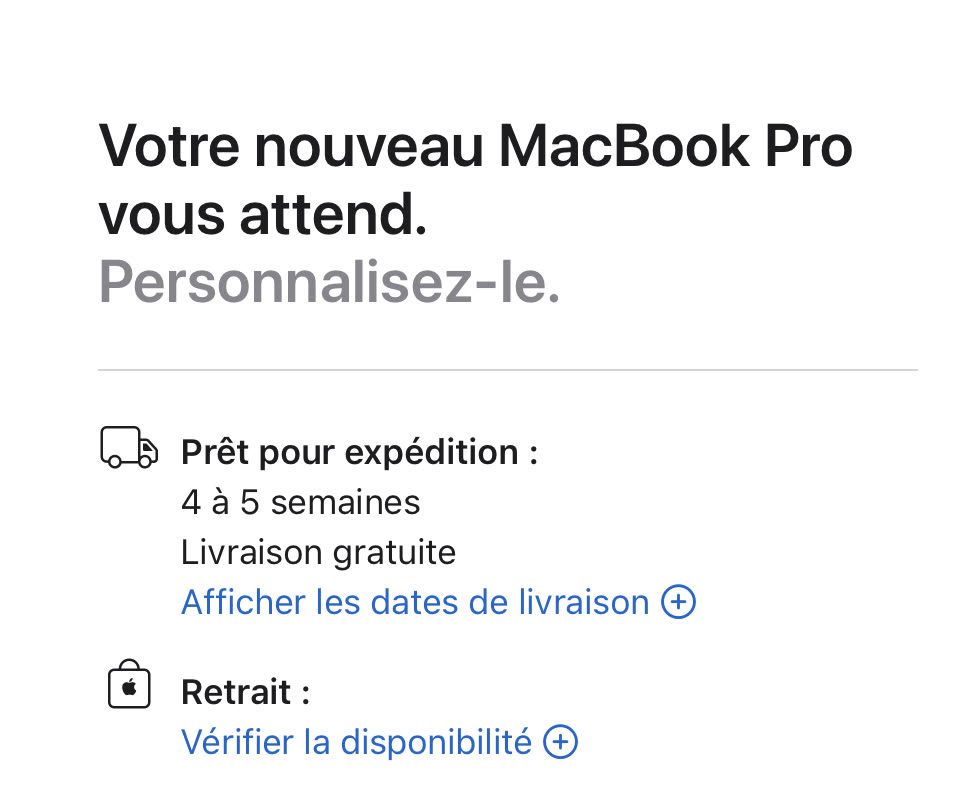Click the "Retrait :" pickup label
The width and height of the screenshot is (958, 810).
(x=245, y=692)
